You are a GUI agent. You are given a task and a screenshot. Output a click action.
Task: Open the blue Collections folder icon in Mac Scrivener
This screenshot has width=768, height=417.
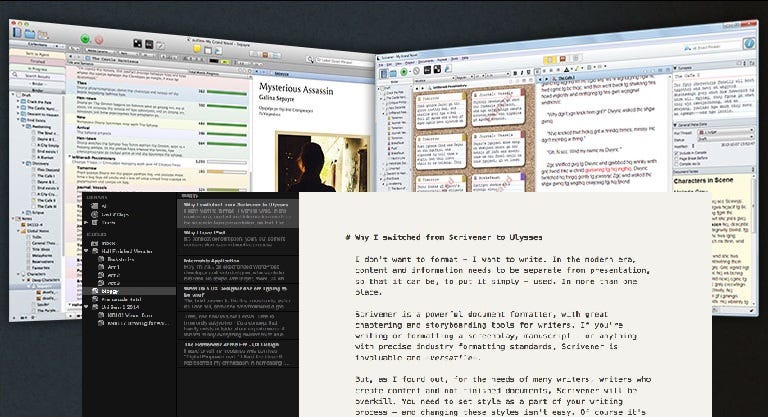coord(30,33)
